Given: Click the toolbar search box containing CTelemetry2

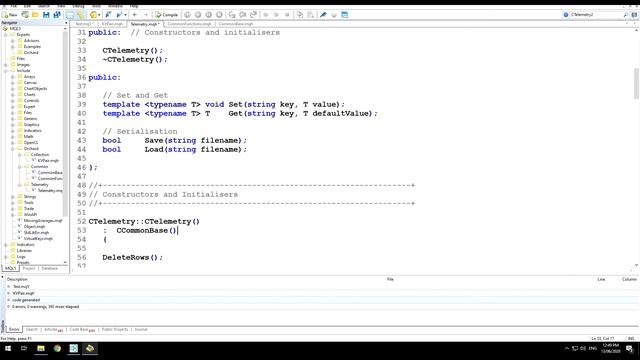Looking at the screenshot, I should [x=596, y=15].
